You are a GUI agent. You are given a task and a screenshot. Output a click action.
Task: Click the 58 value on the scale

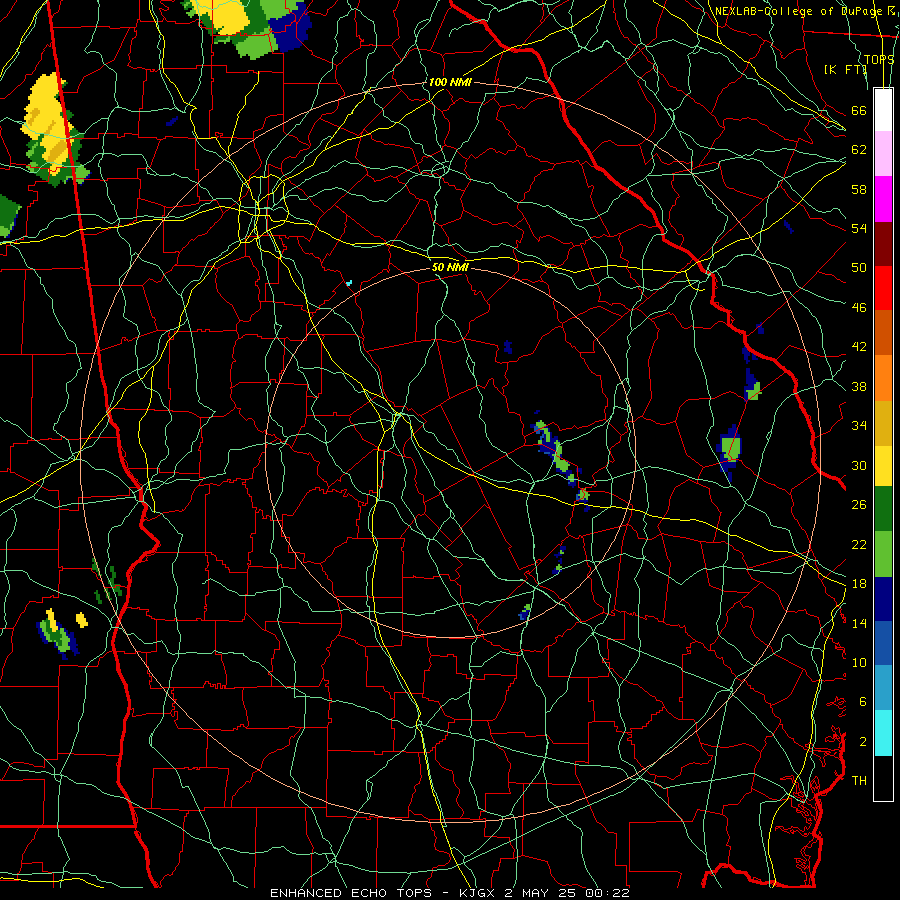coord(859,189)
